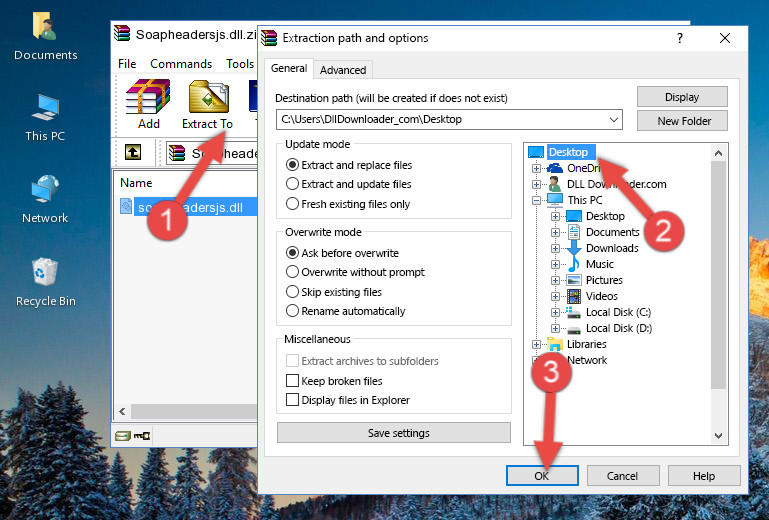Click the Name column header in WinRAR

point(136,182)
